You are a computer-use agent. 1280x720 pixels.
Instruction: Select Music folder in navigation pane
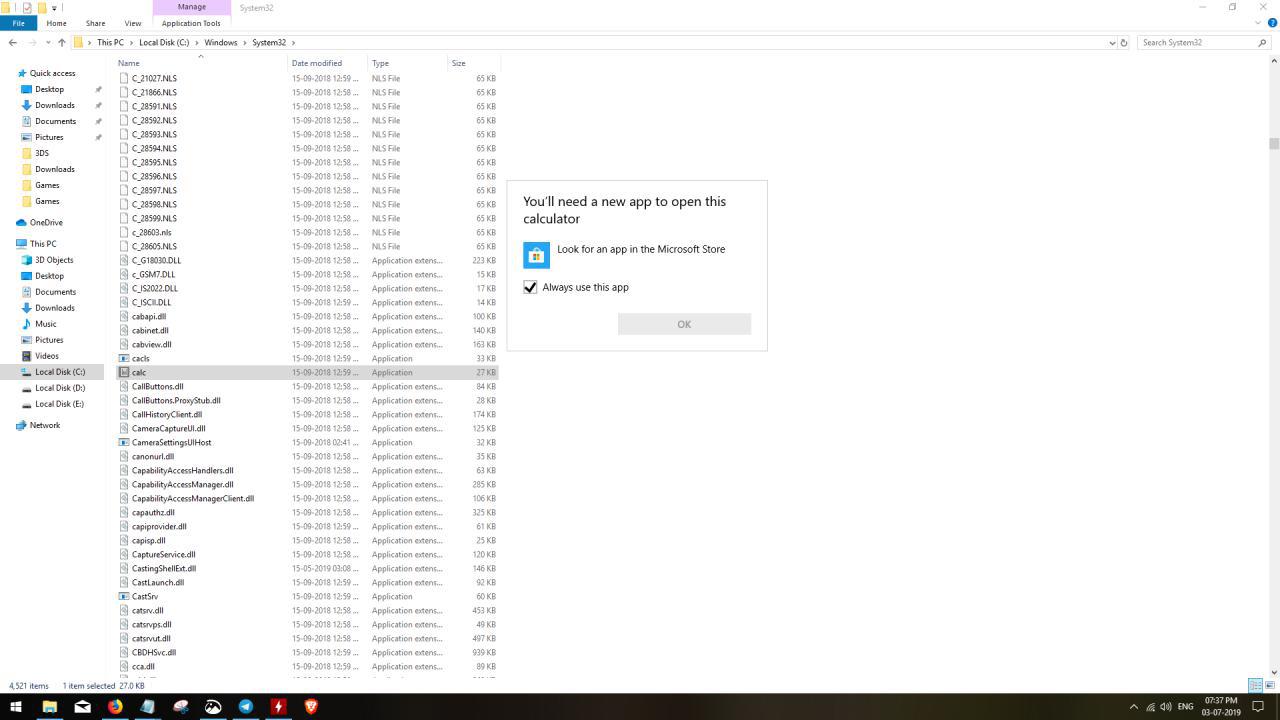pyautogui.click(x=46, y=324)
